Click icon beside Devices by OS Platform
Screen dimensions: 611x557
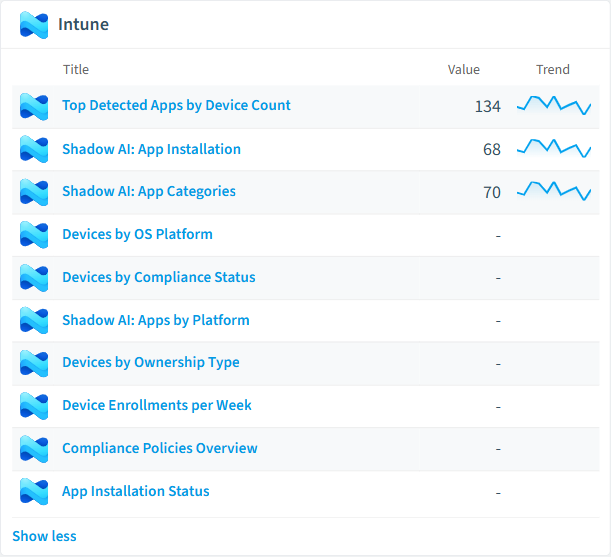34,235
